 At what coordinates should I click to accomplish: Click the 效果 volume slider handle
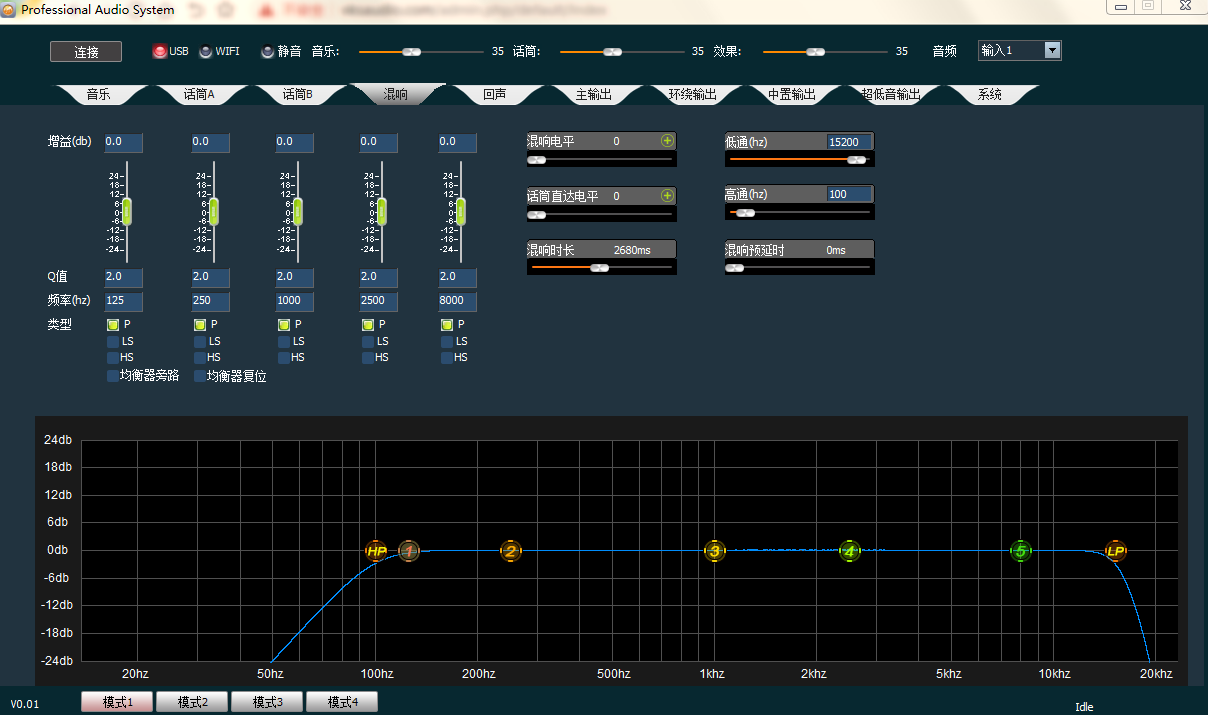click(816, 51)
